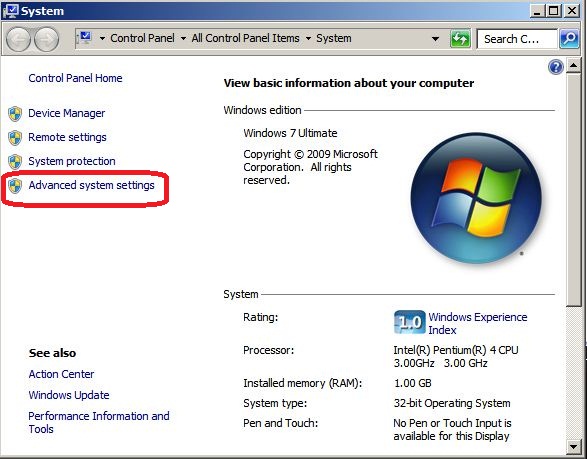Image resolution: width=587 pixels, height=459 pixels.
Task: Minimize the System window
Action: tap(538, 10)
